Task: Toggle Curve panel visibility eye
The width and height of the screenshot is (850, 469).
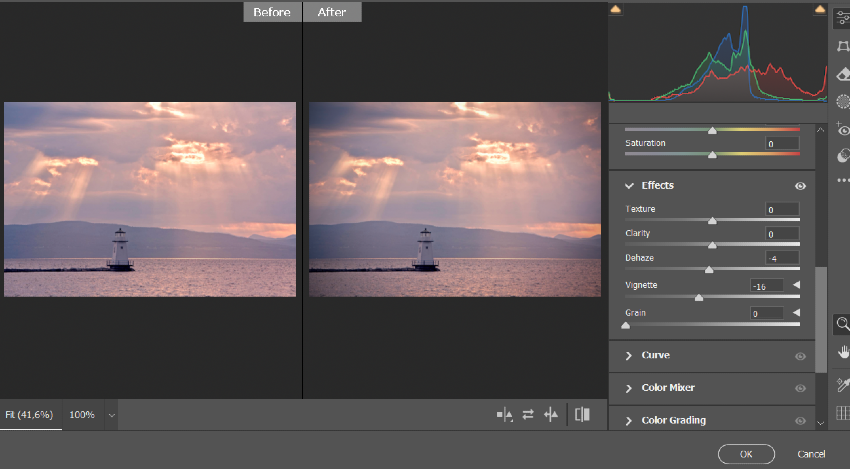Action: point(800,356)
